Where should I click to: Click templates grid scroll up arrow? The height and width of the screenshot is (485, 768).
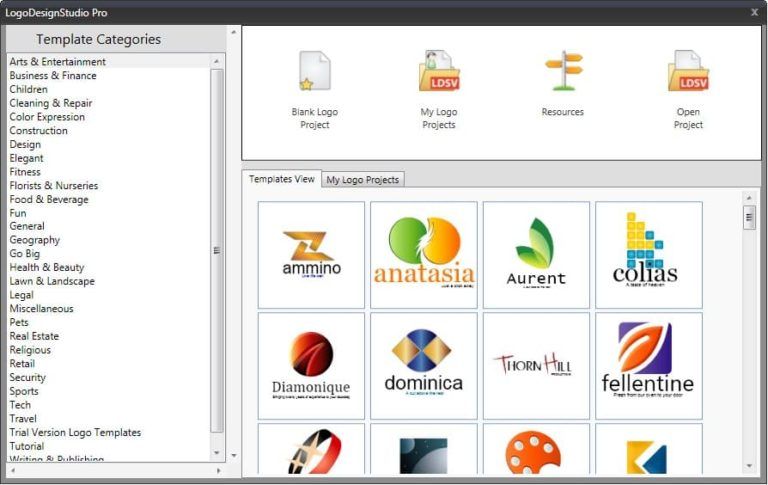pos(749,198)
